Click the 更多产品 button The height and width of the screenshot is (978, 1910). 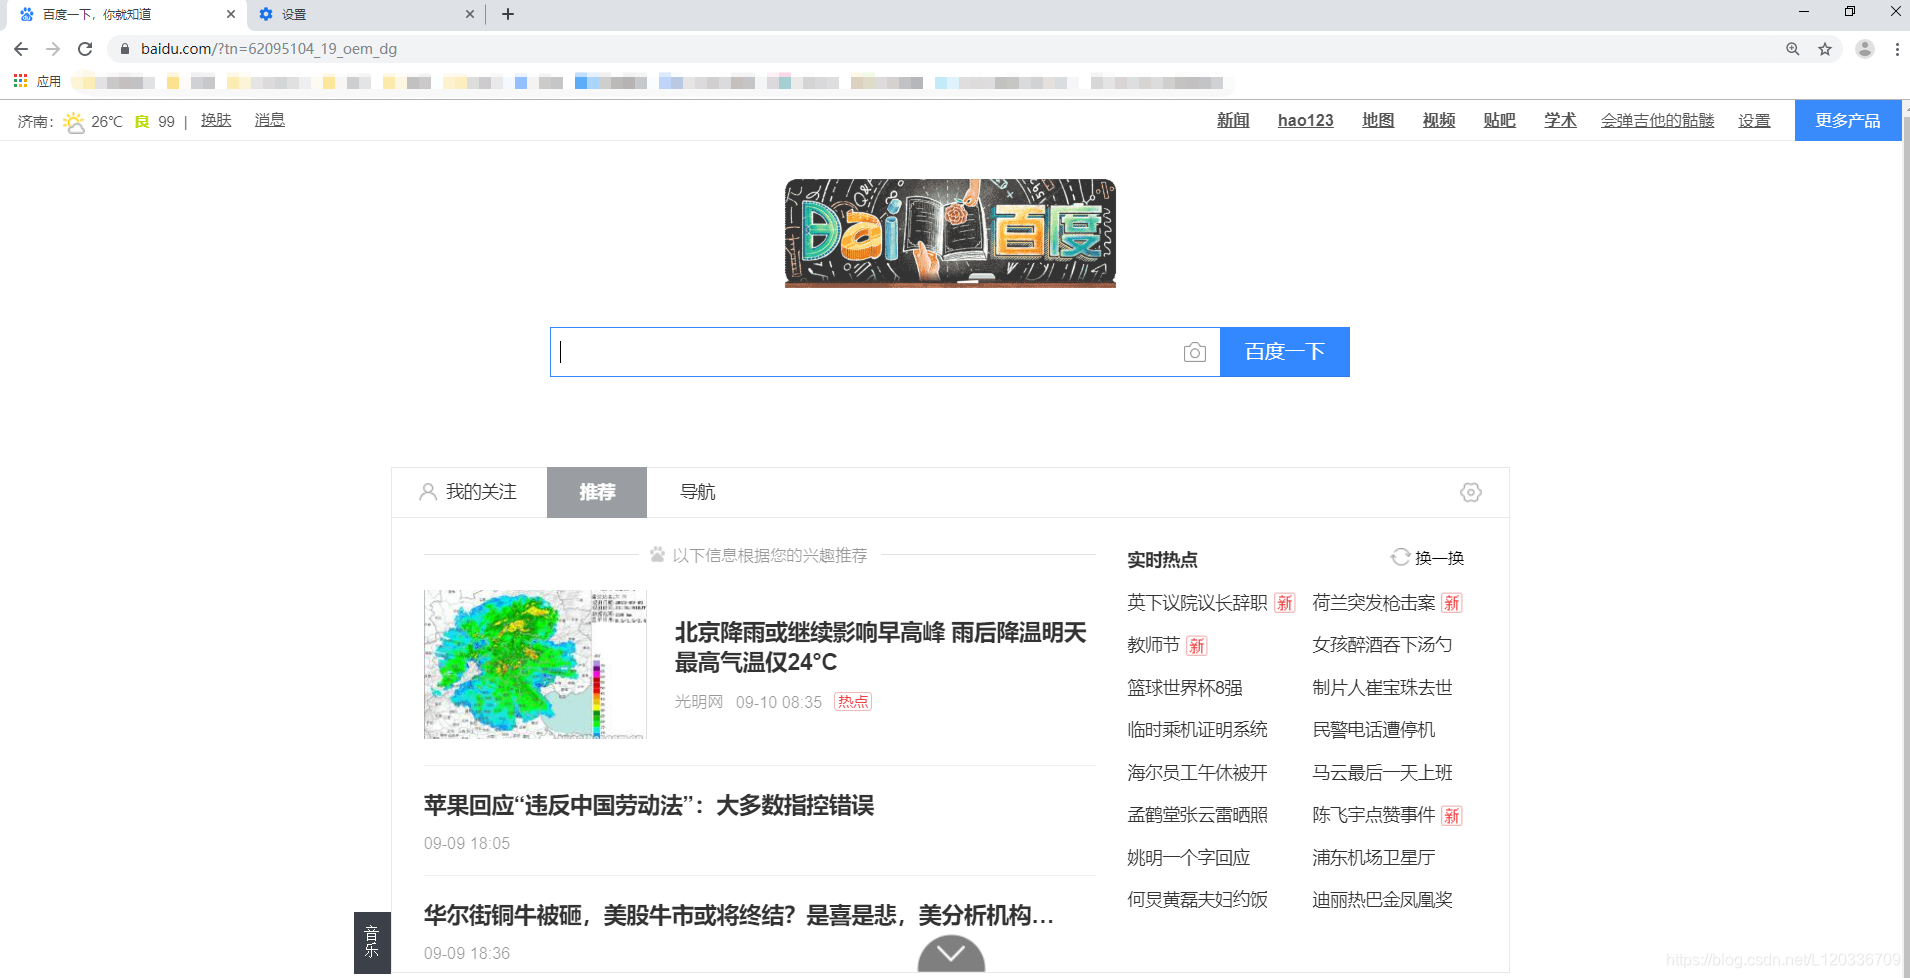(x=1848, y=120)
